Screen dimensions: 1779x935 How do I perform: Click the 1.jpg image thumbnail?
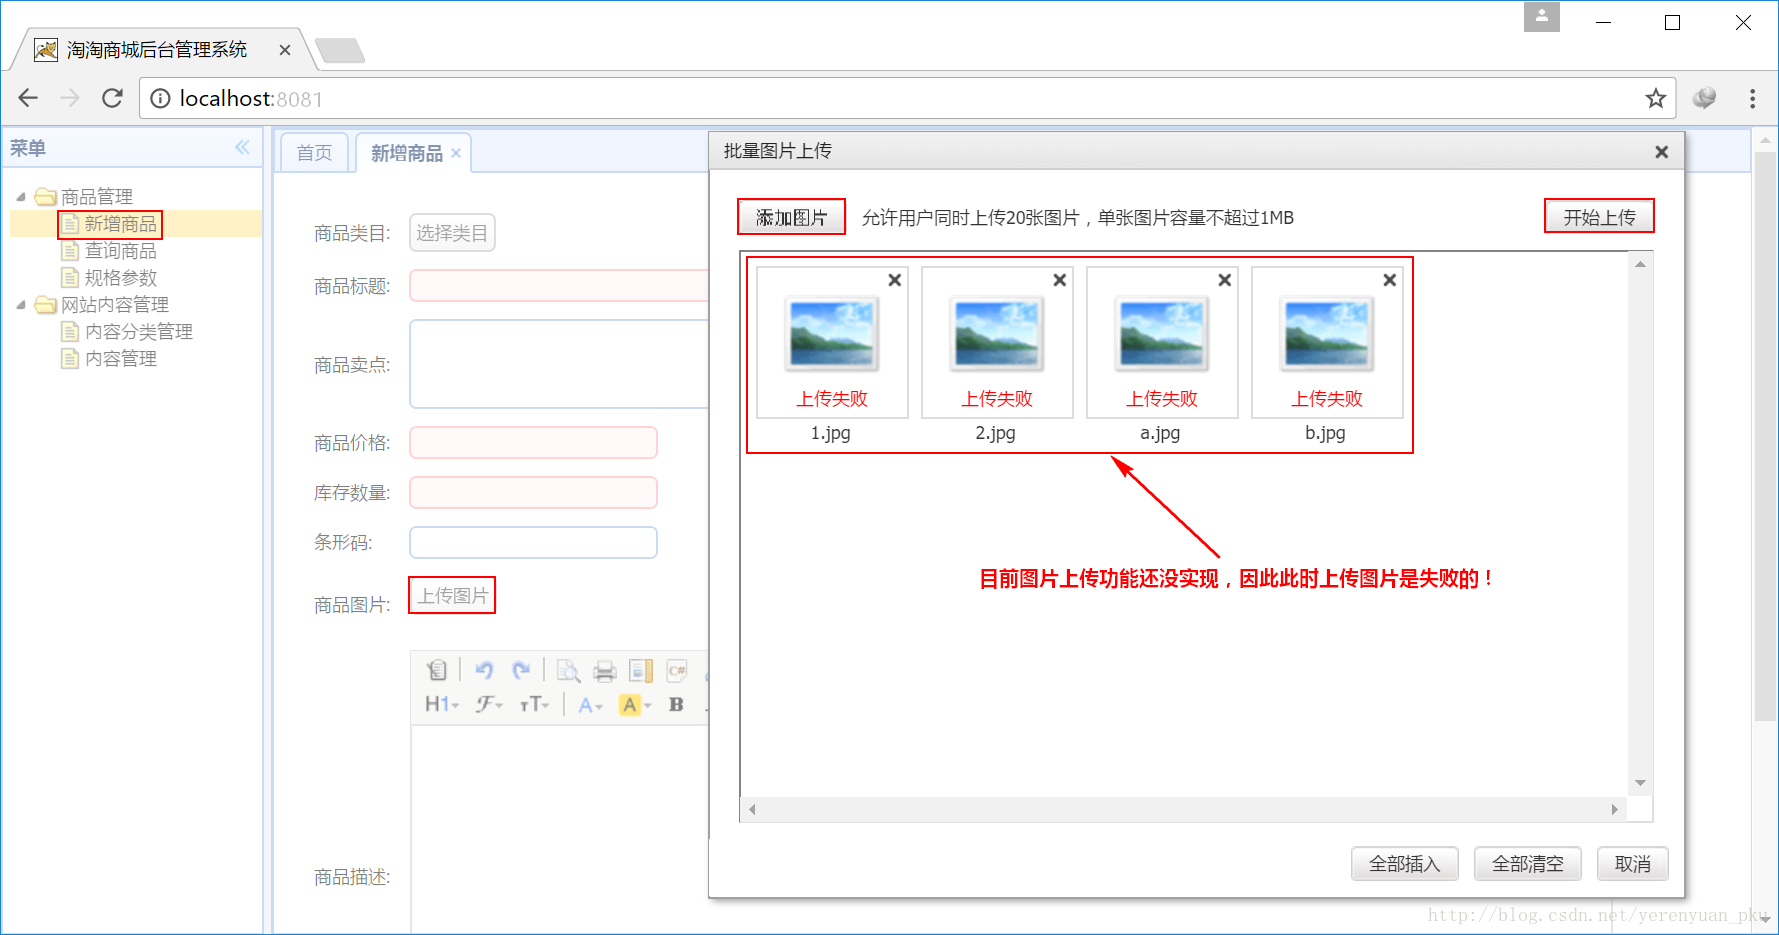click(x=832, y=334)
